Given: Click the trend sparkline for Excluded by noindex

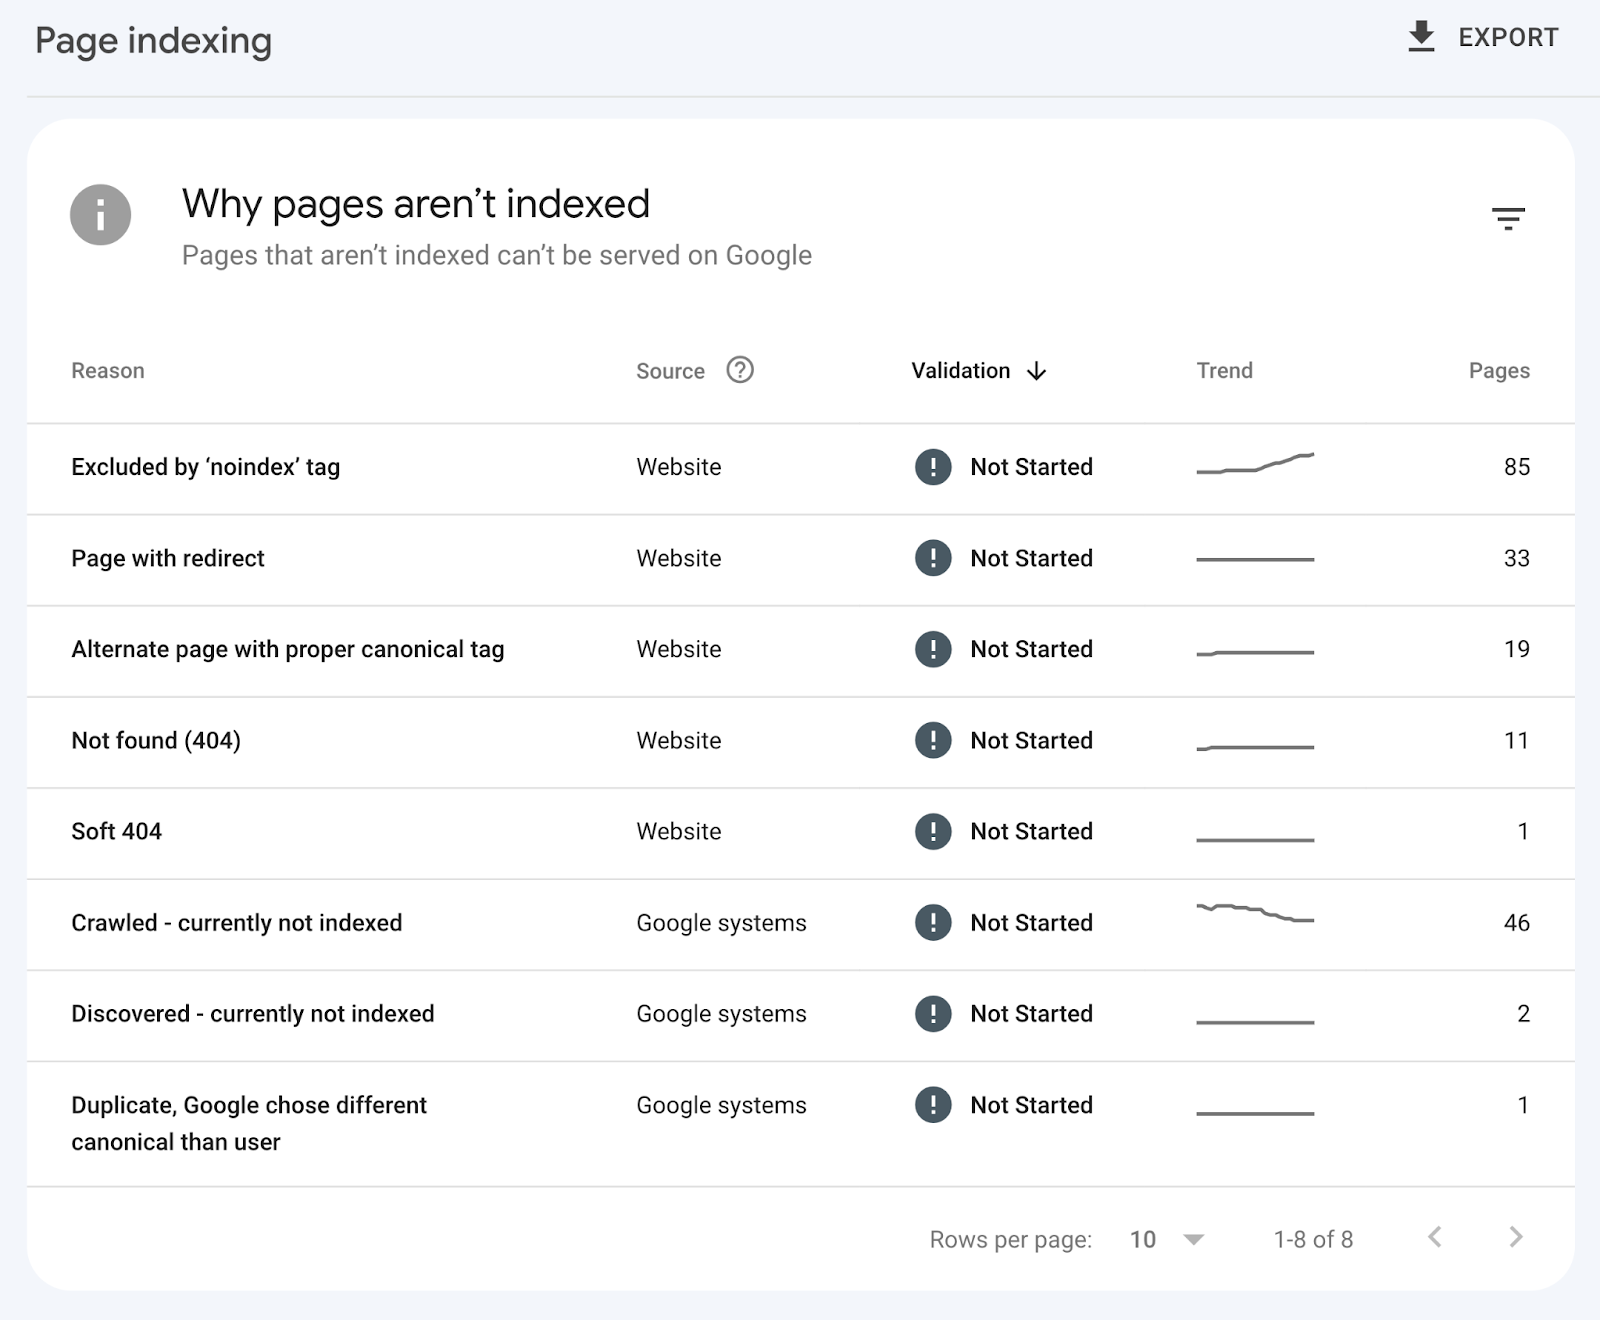Looking at the screenshot, I should (1255, 461).
